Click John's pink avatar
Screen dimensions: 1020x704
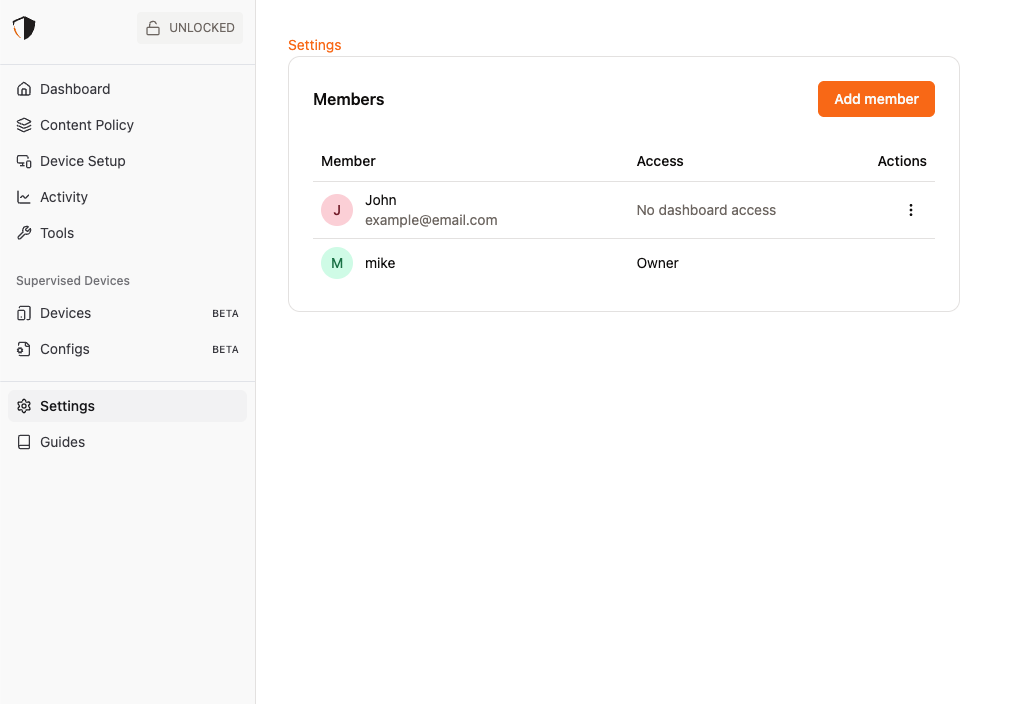[x=337, y=210]
